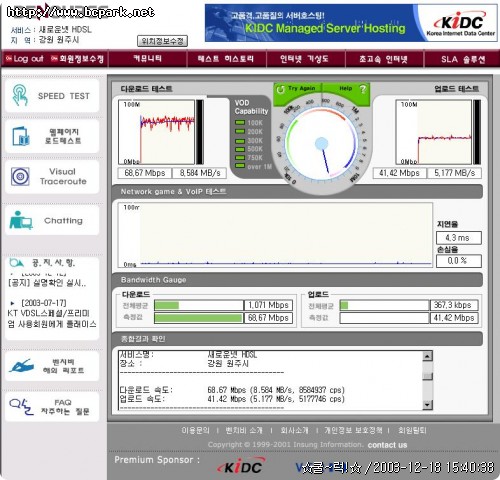Image resolution: width=500 pixels, height=480 pixels.
Task: Click the red icon beside 회원정보수정
Action: click(54, 59)
